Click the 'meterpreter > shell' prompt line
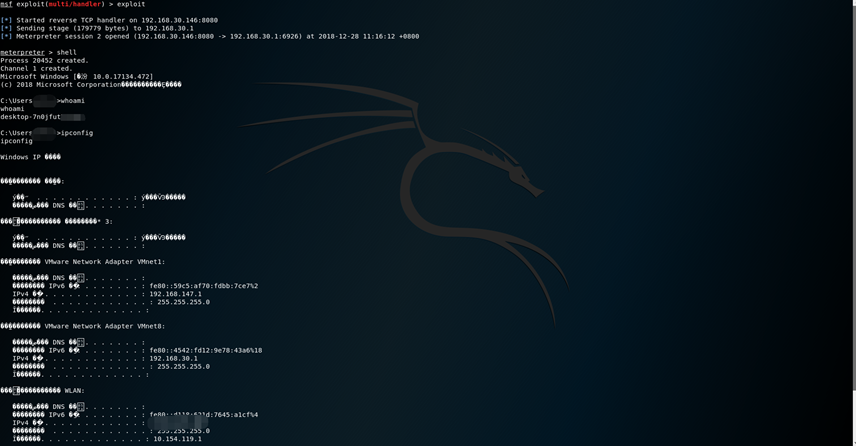This screenshot has height=446, width=856. [38, 52]
